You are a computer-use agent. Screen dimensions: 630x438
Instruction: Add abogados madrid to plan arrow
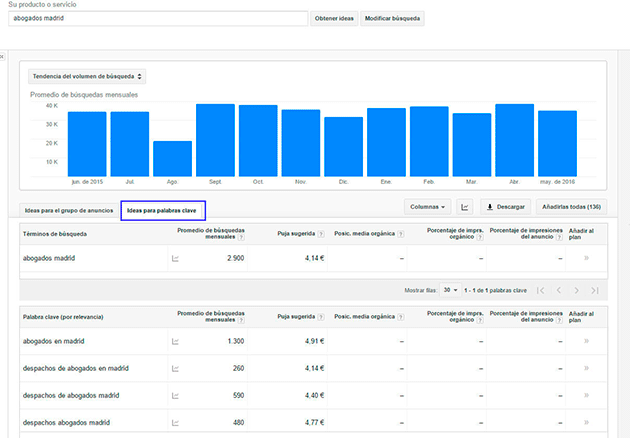click(586, 258)
